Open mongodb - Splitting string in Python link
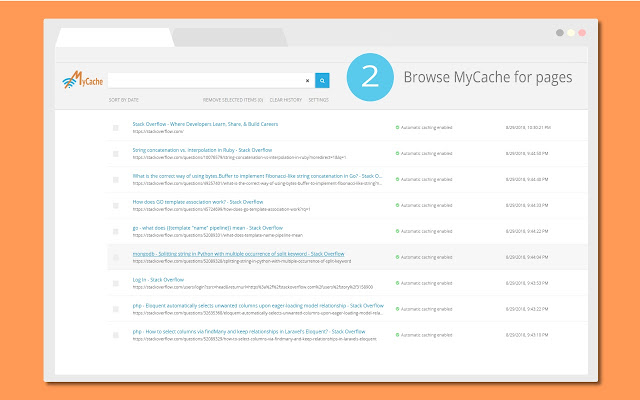 point(238,254)
